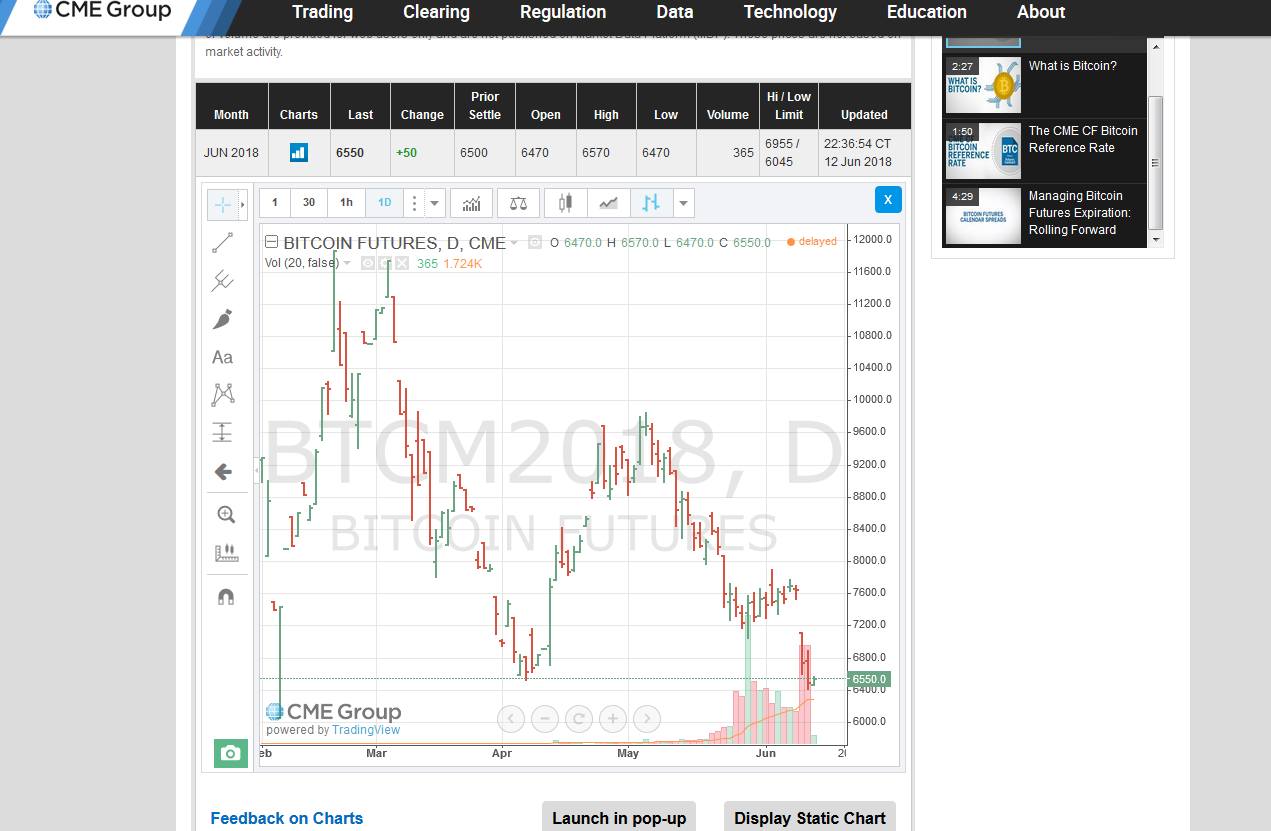Open JUN 2018 row chart icon
The width and height of the screenshot is (1271, 831).
pyautogui.click(x=298, y=152)
